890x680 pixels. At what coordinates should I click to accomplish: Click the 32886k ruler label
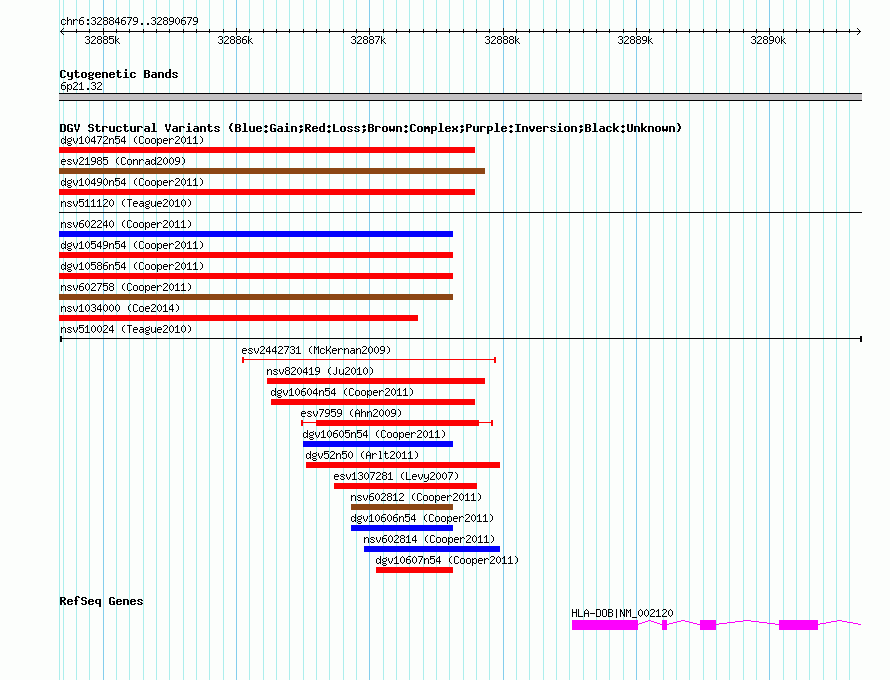[x=235, y=40]
